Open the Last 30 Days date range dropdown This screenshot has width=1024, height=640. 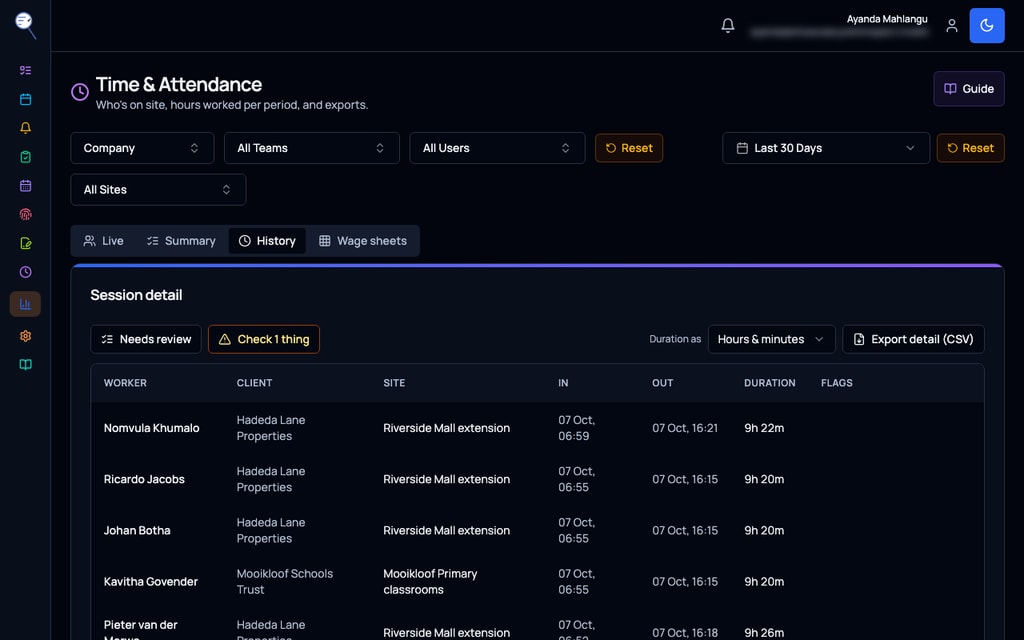pyautogui.click(x=825, y=148)
